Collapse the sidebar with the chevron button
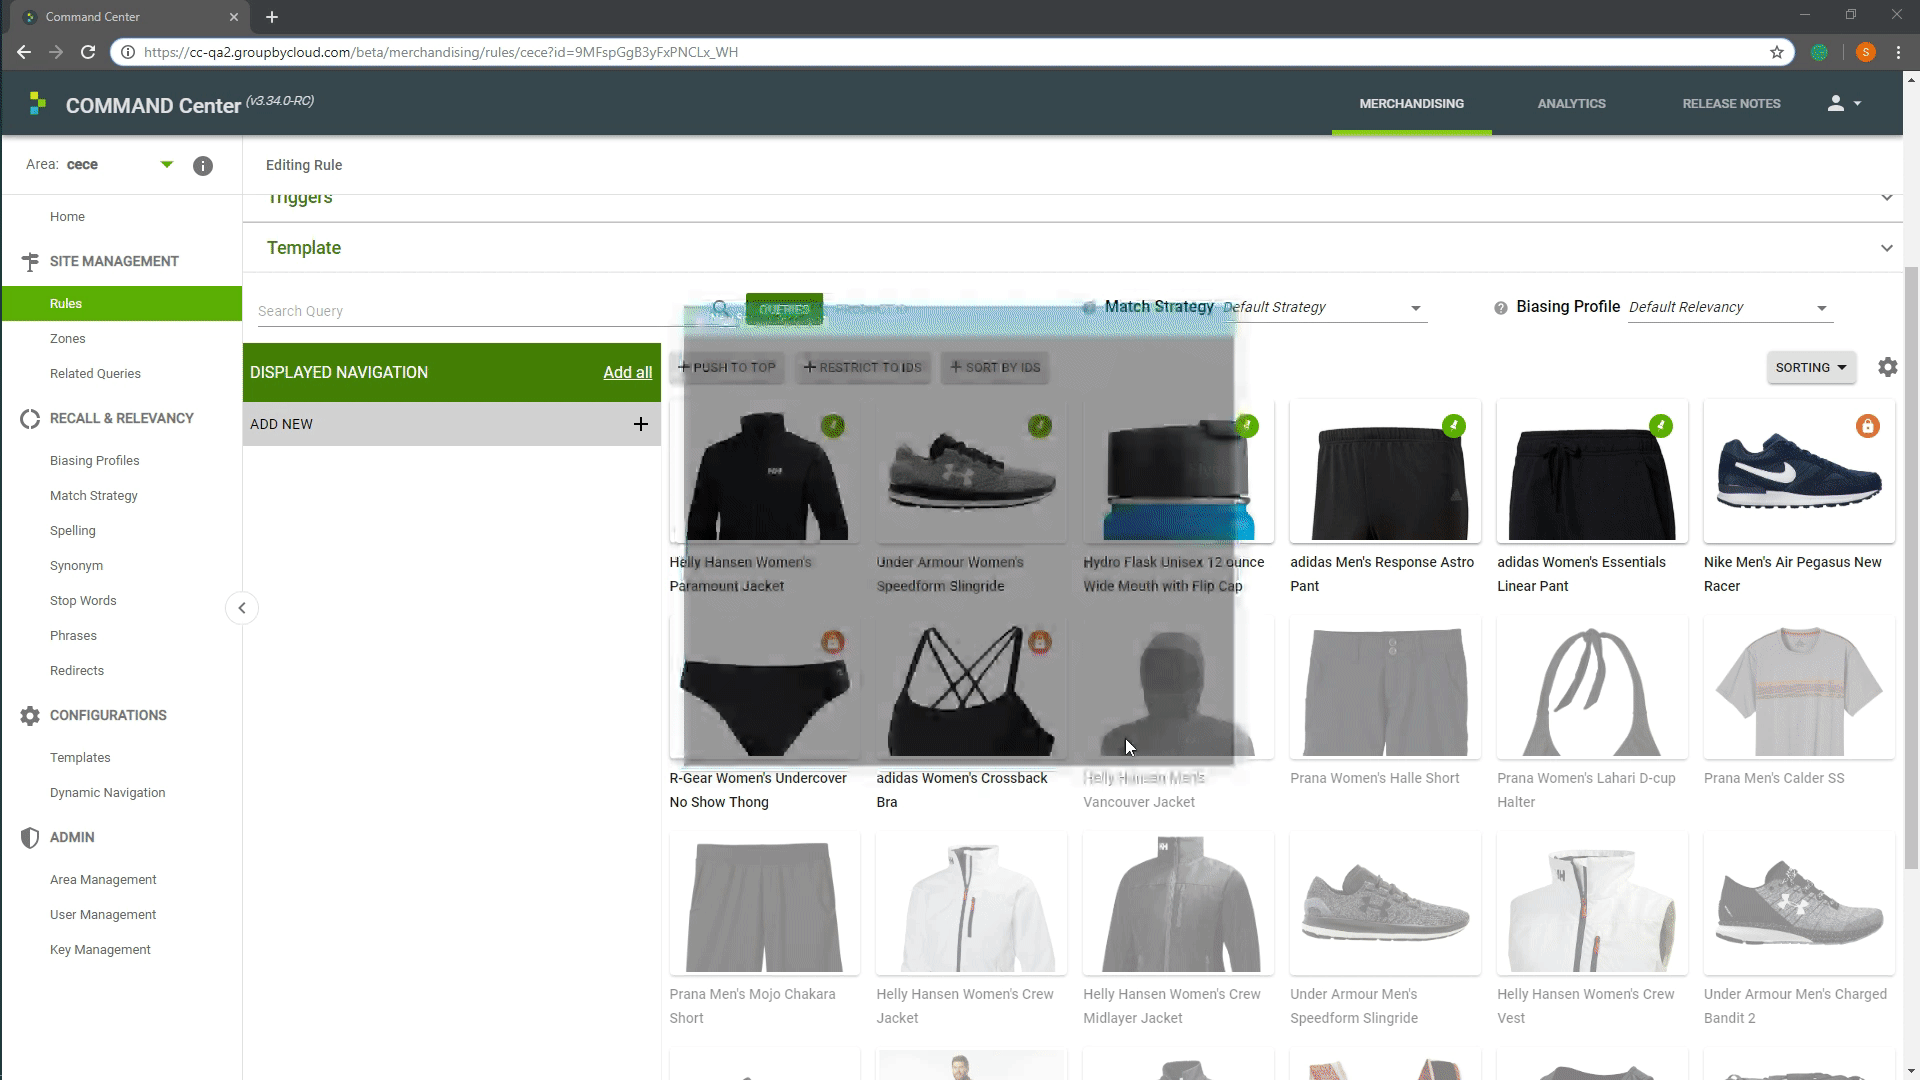This screenshot has width=1920, height=1080. (x=242, y=608)
